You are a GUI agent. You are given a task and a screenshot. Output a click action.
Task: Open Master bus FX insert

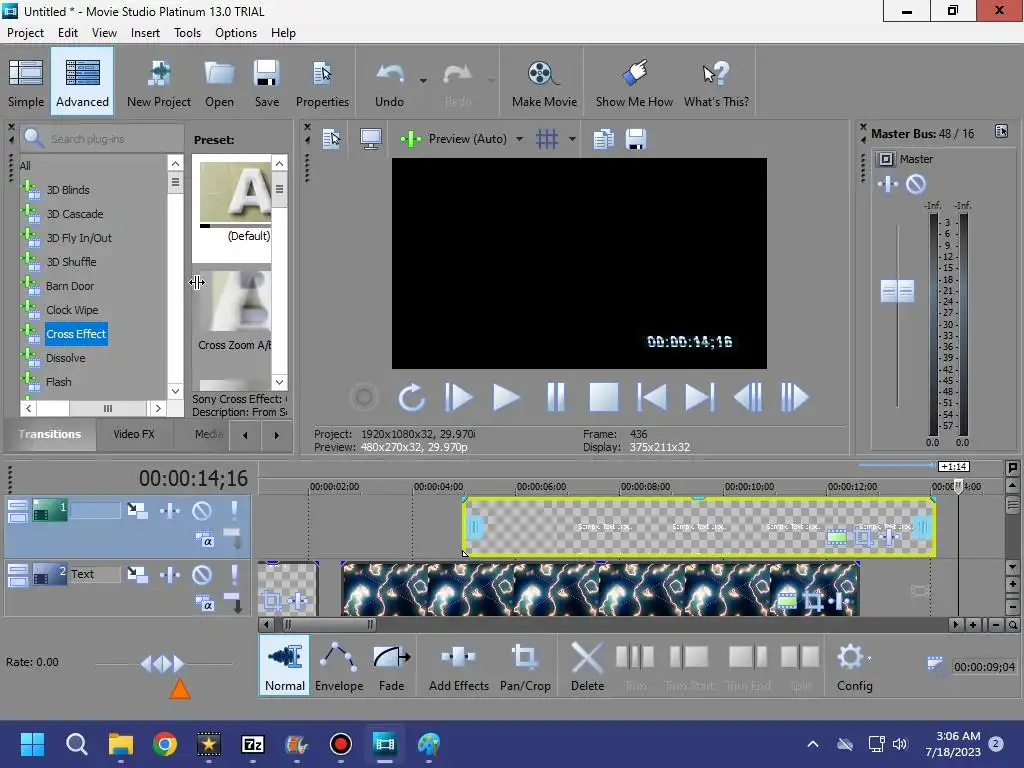click(888, 184)
